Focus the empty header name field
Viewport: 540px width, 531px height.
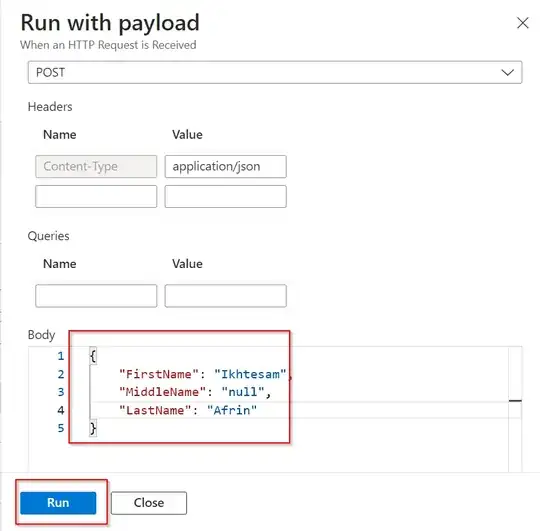click(x=96, y=196)
